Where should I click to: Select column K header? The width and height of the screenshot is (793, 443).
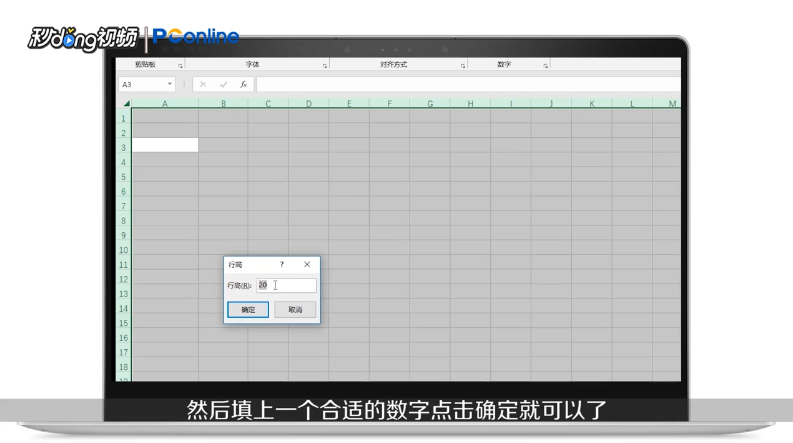pos(592,104)
